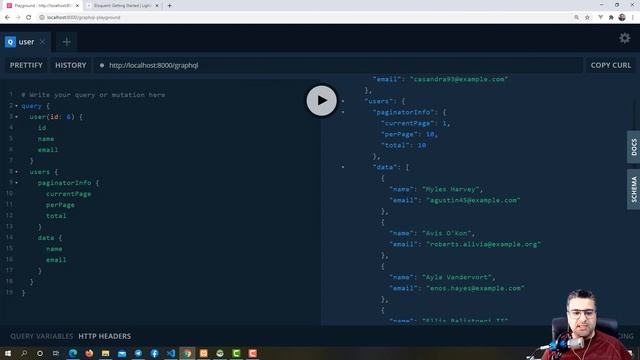640x360 pixels.
Task: Switch to HTTP HEADERS tab
Action: point(104,336)
